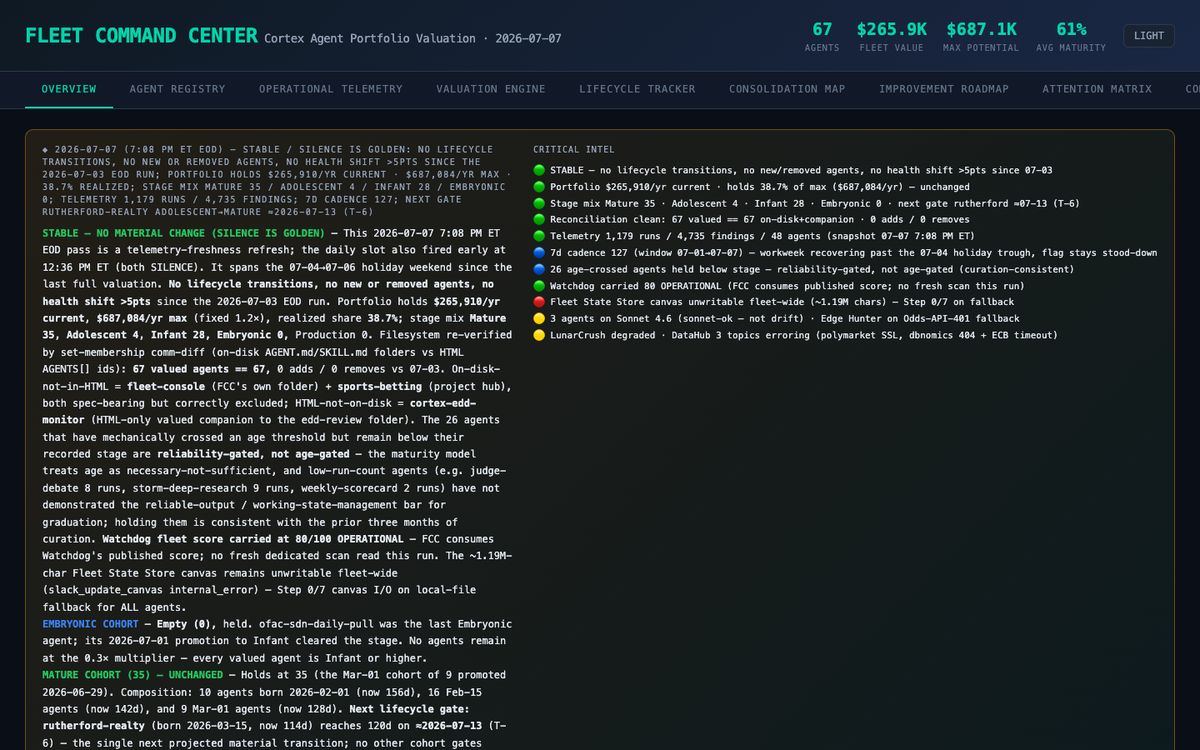Click blue dot beside 7d cadence 127 row
This screenshot has width=1200, height=750.
(x=539, y=253)
